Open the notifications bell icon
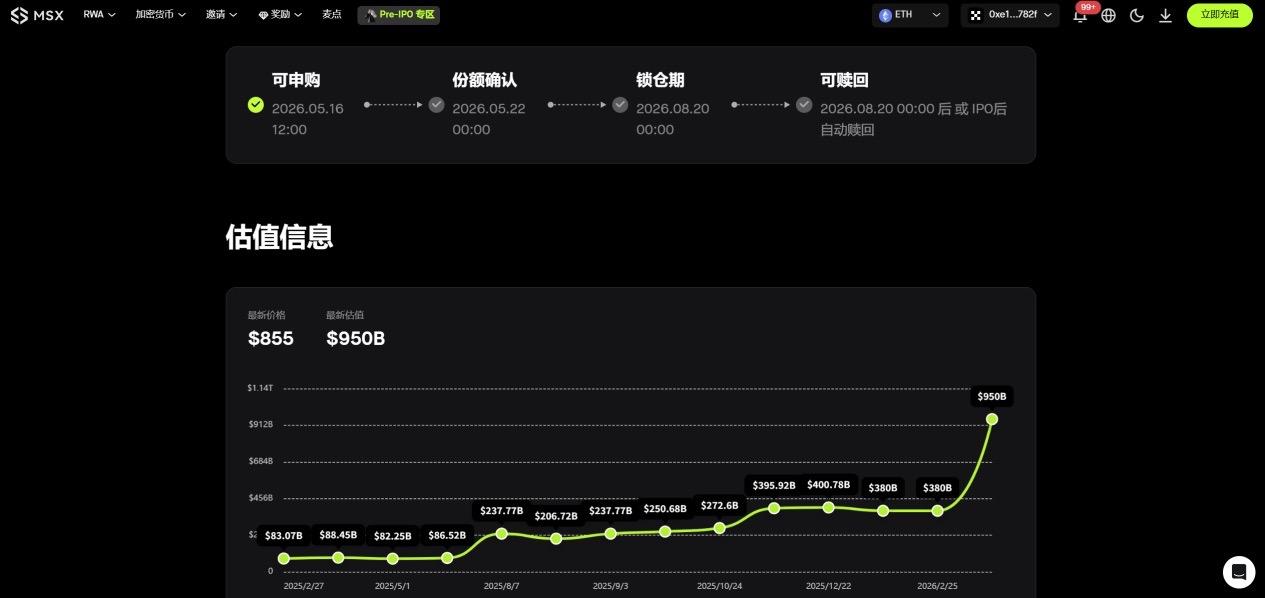Screen dimensions: 1265x598 (1080, 16)
